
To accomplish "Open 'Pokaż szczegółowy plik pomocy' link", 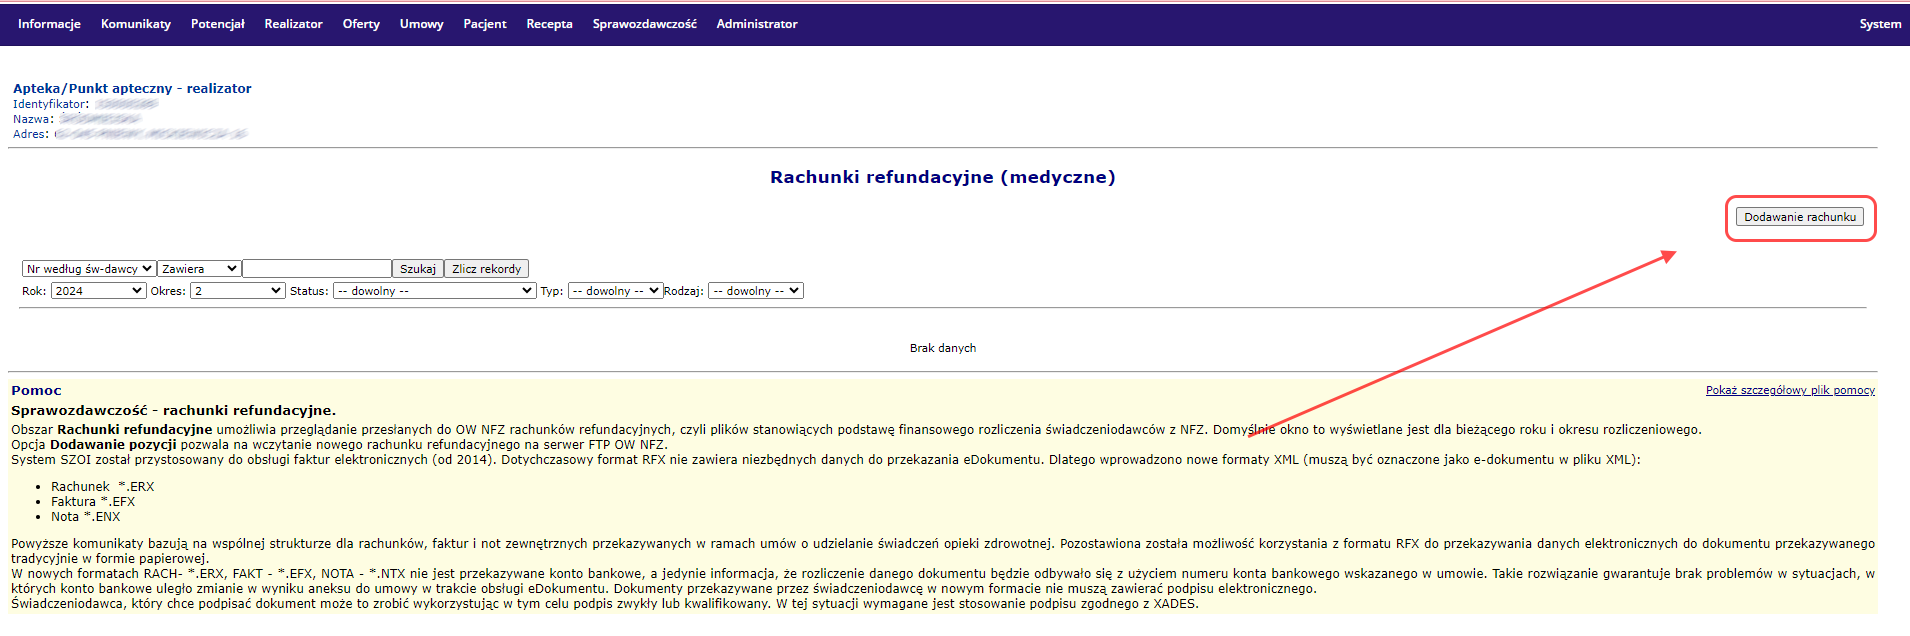I will coord(1789,390).
